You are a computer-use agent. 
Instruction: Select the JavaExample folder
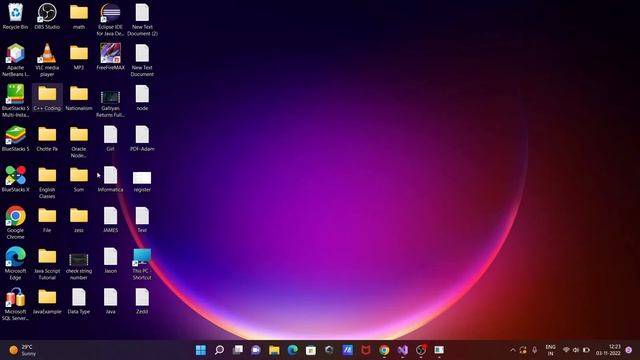[x=47, y=301]
